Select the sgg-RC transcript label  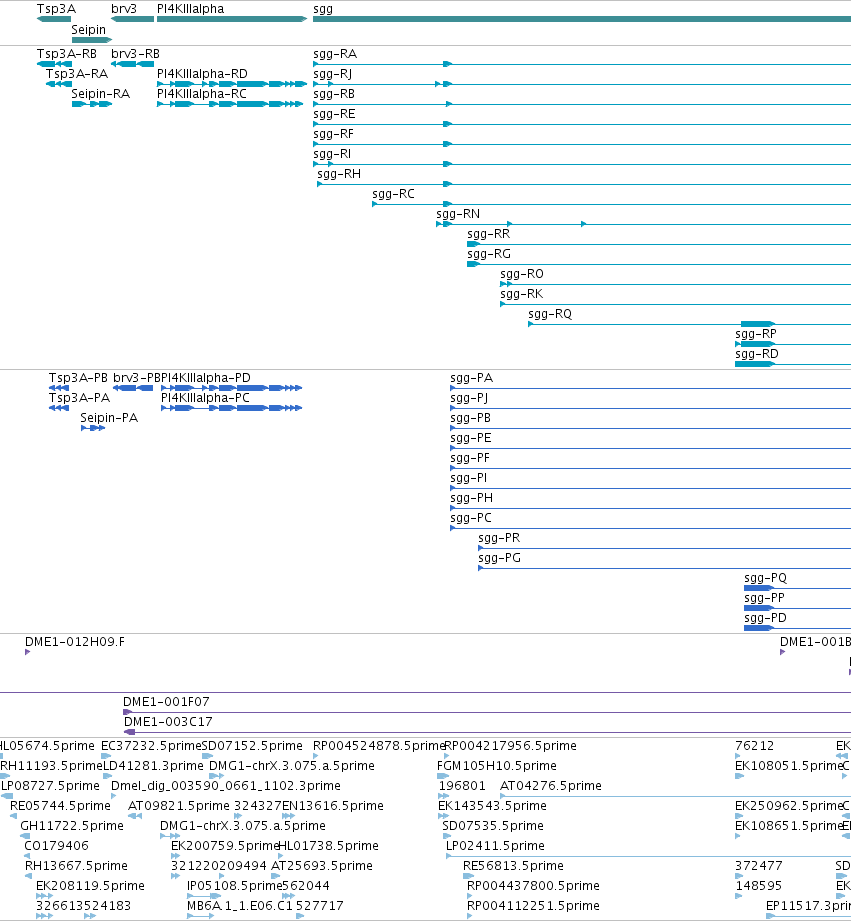point(393,194)
